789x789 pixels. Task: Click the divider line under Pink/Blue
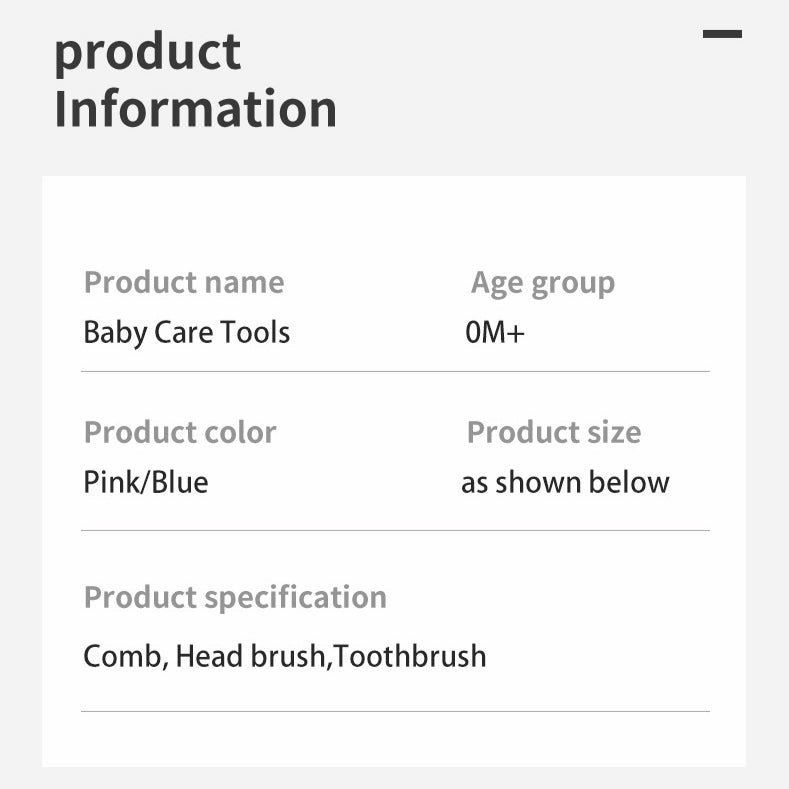(x=395, y=530)
